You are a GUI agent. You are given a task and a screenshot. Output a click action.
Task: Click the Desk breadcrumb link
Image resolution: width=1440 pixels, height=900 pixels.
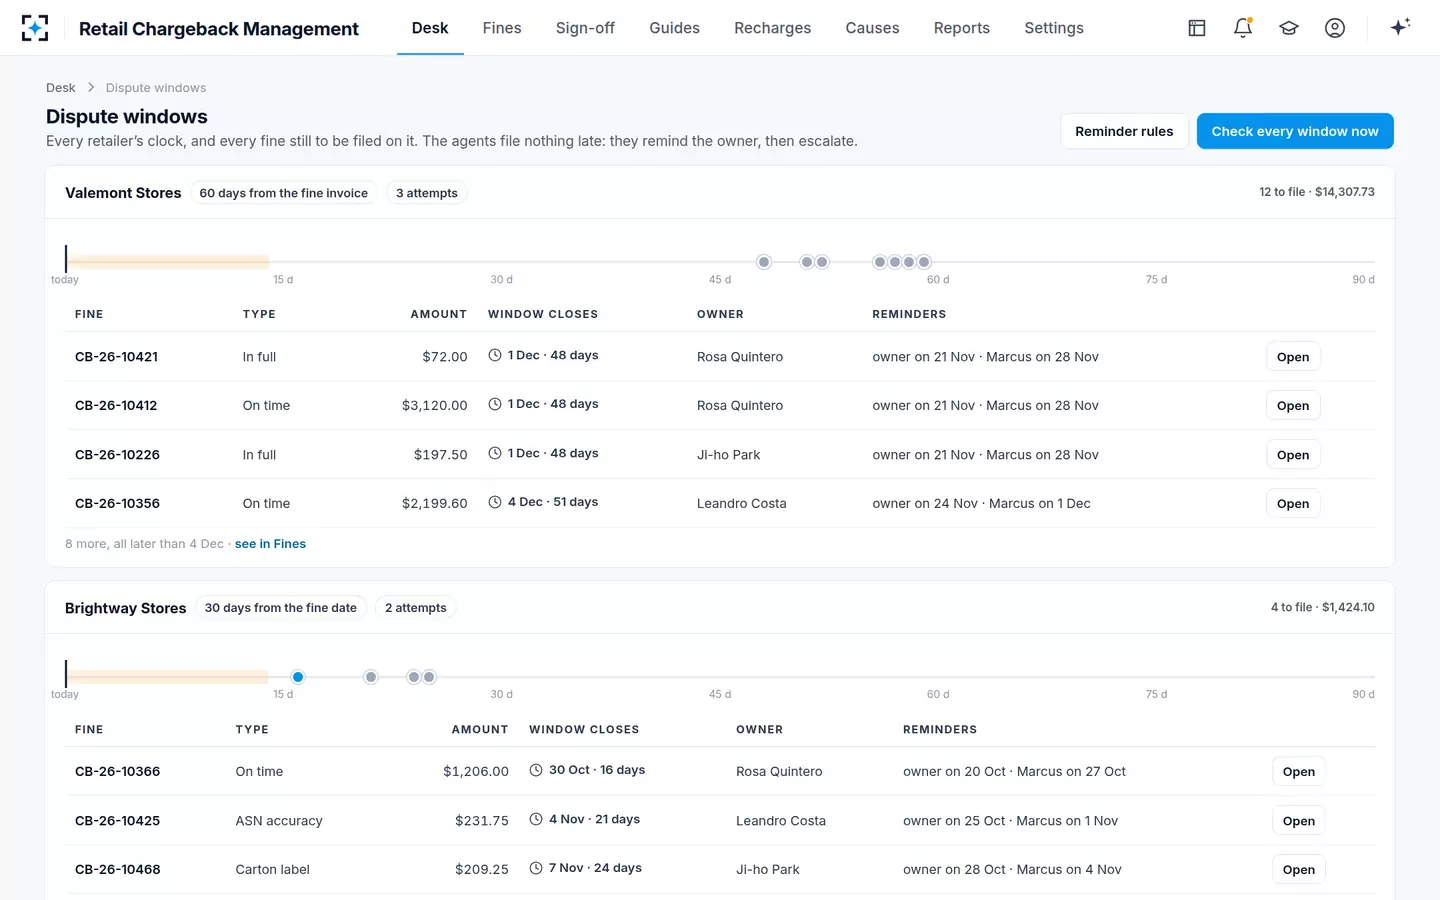point(61,88)
